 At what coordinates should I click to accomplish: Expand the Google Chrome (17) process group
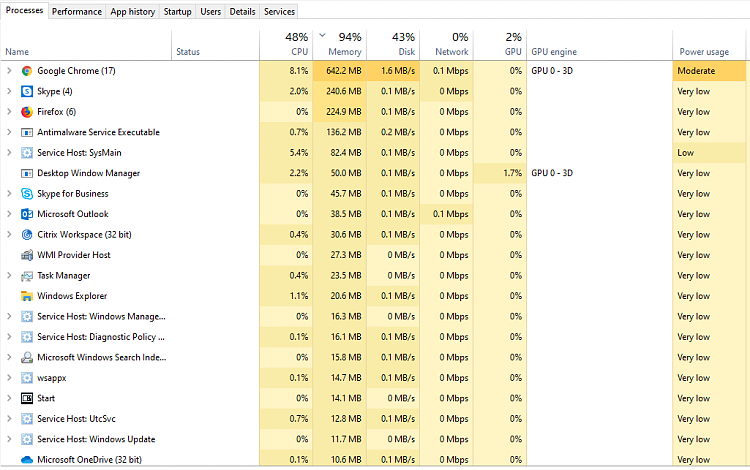tap(9, 71)
